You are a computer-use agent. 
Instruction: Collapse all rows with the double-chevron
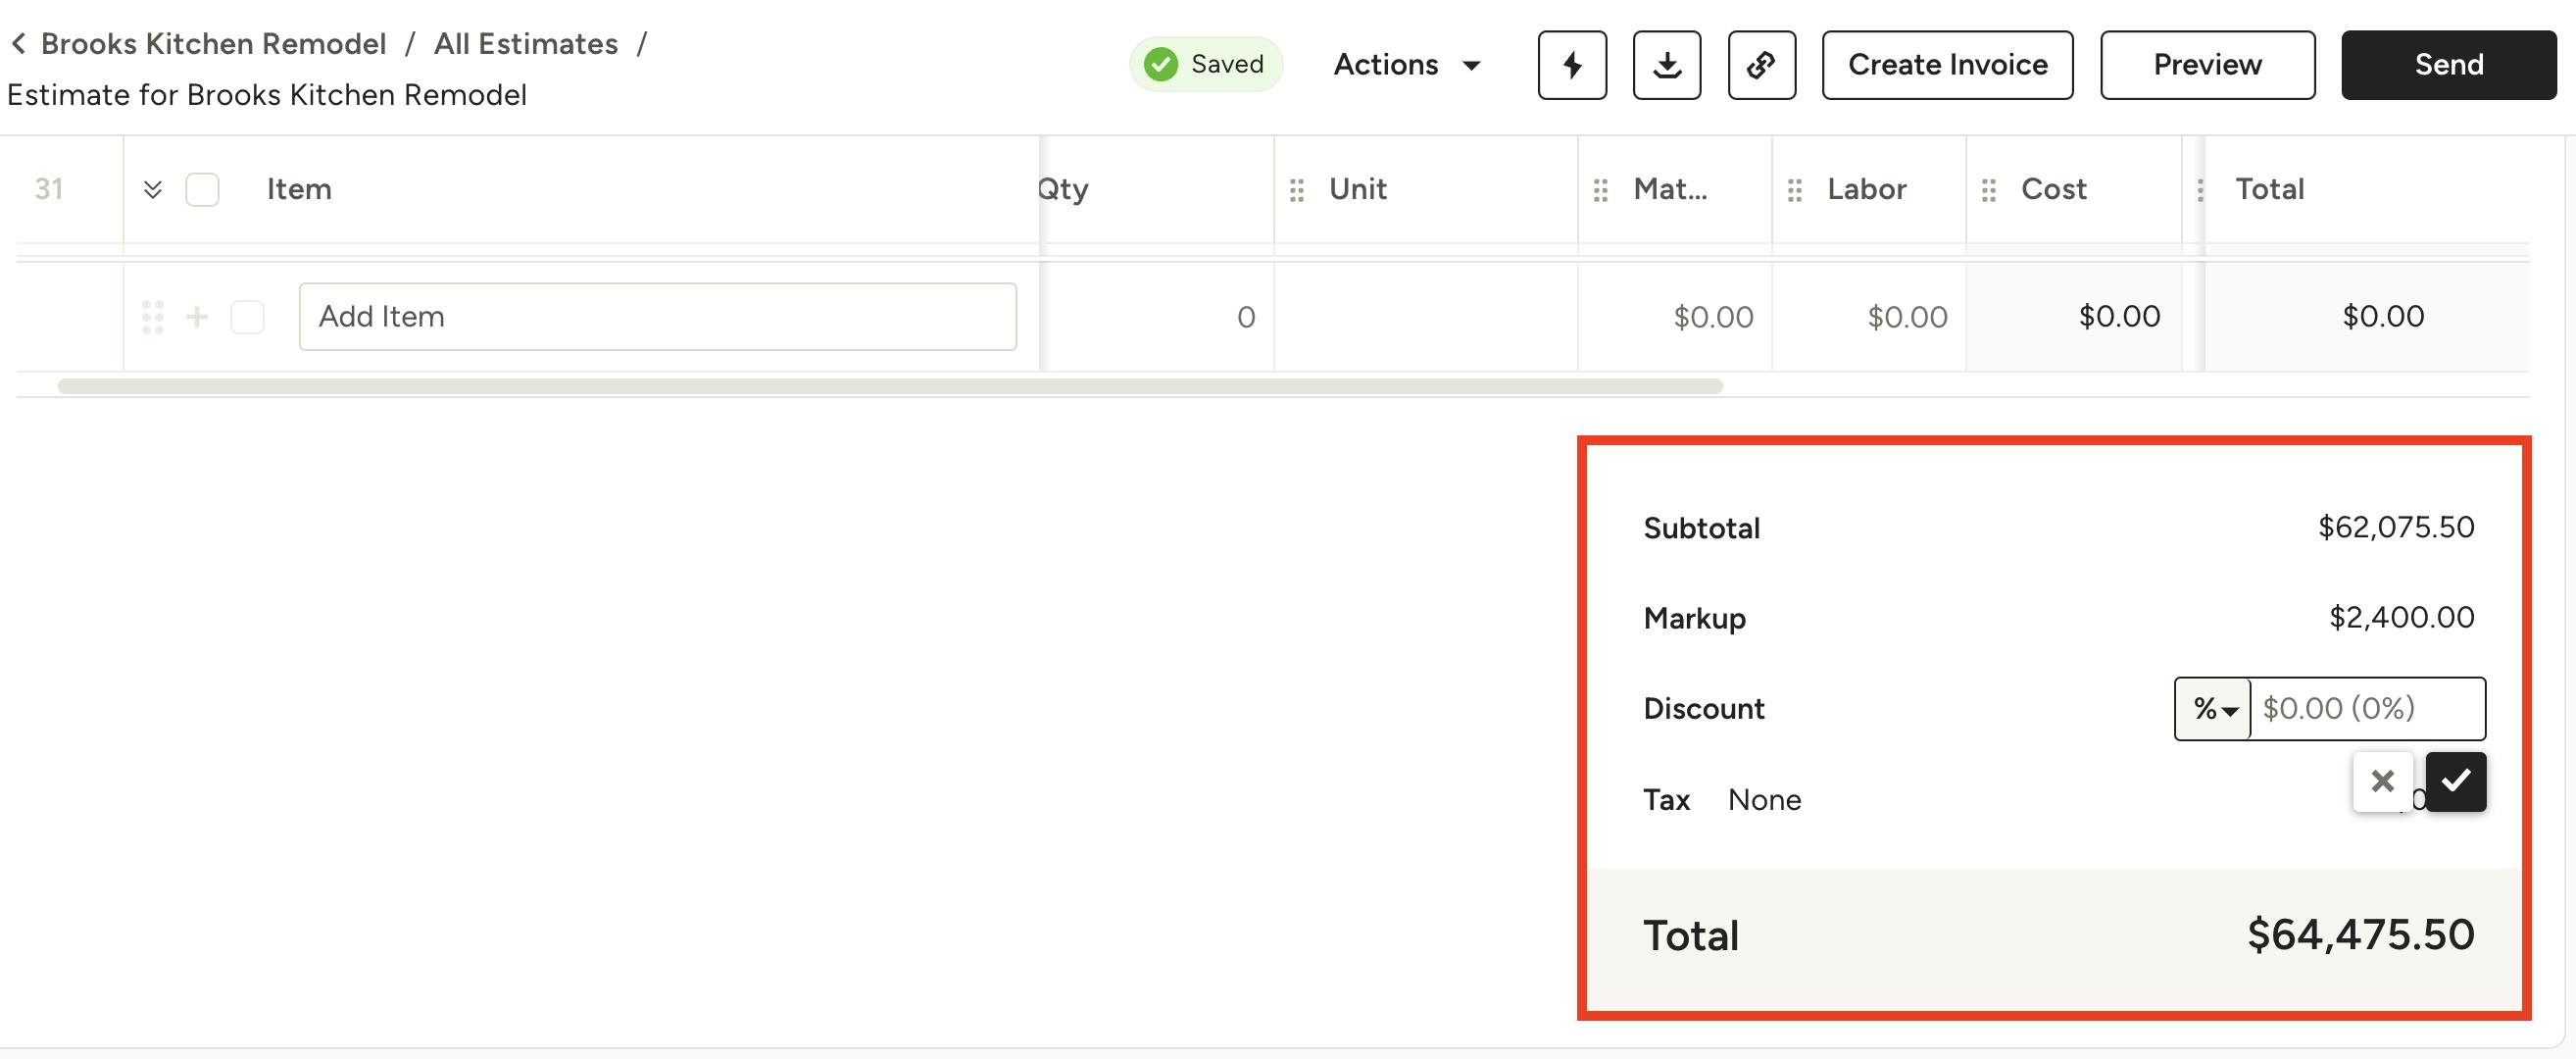click(x=152, y=189)
